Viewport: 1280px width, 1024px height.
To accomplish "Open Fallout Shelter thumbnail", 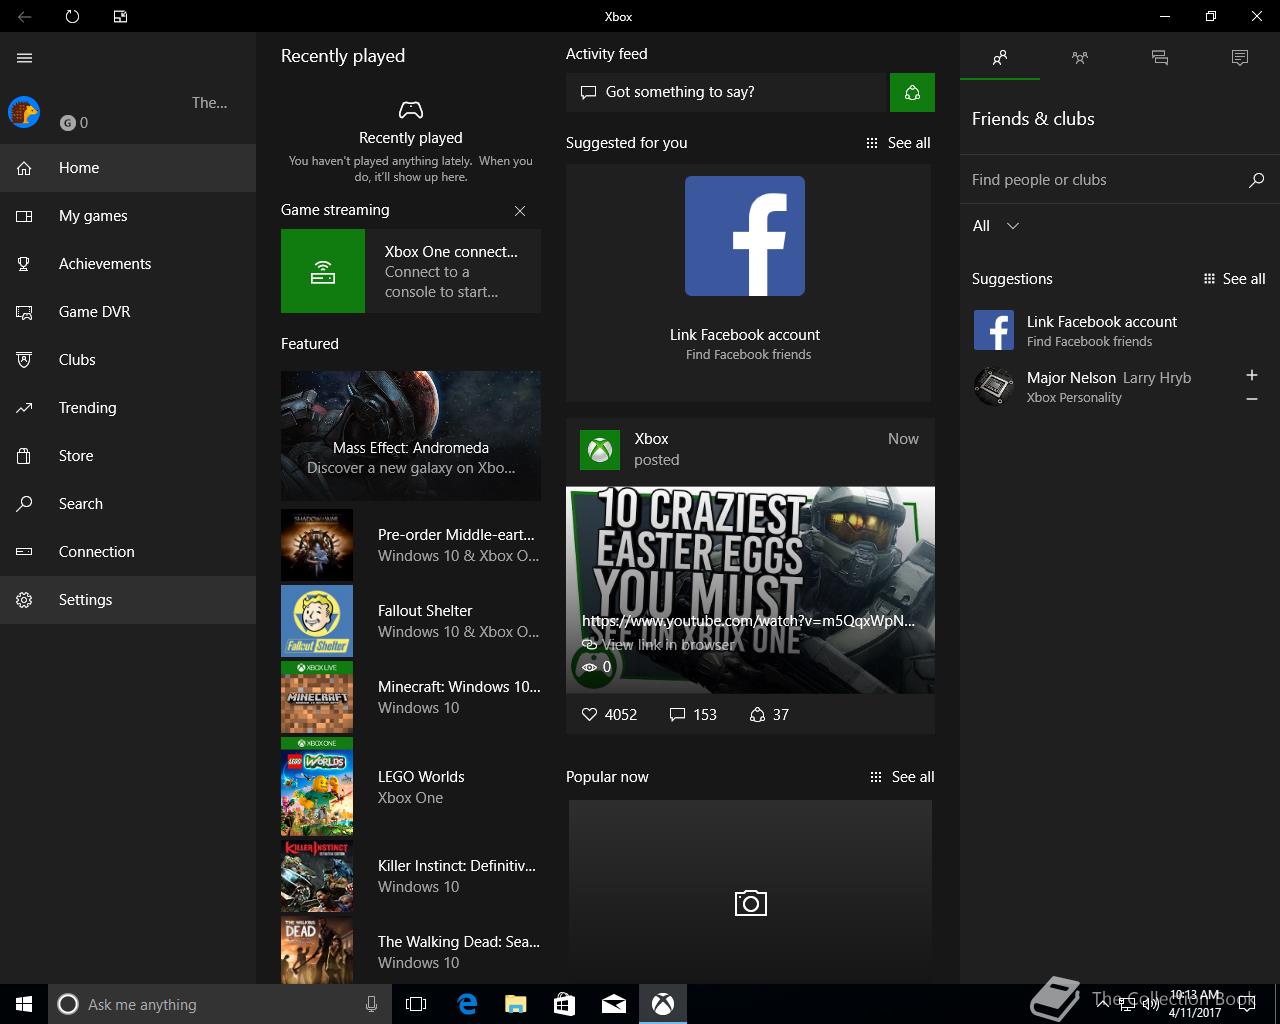I will click(x=317, y=621).
